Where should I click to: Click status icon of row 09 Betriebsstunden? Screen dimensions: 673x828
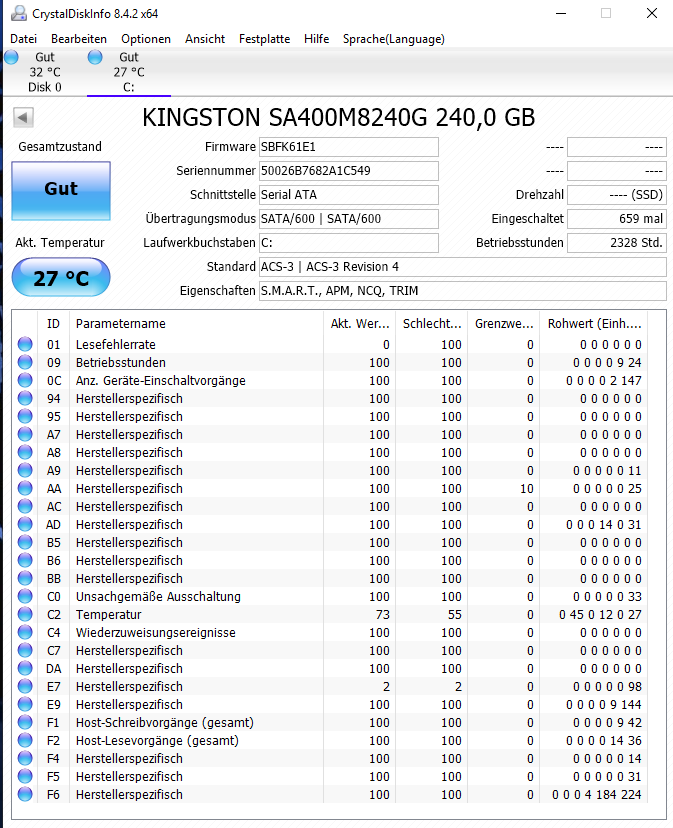pos(25,362)
